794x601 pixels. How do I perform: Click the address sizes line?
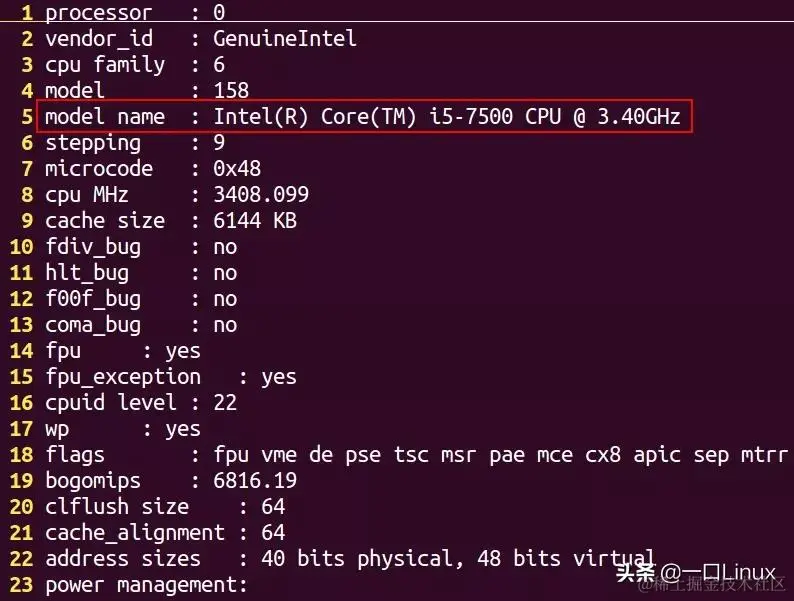click(x=349, y=559)
